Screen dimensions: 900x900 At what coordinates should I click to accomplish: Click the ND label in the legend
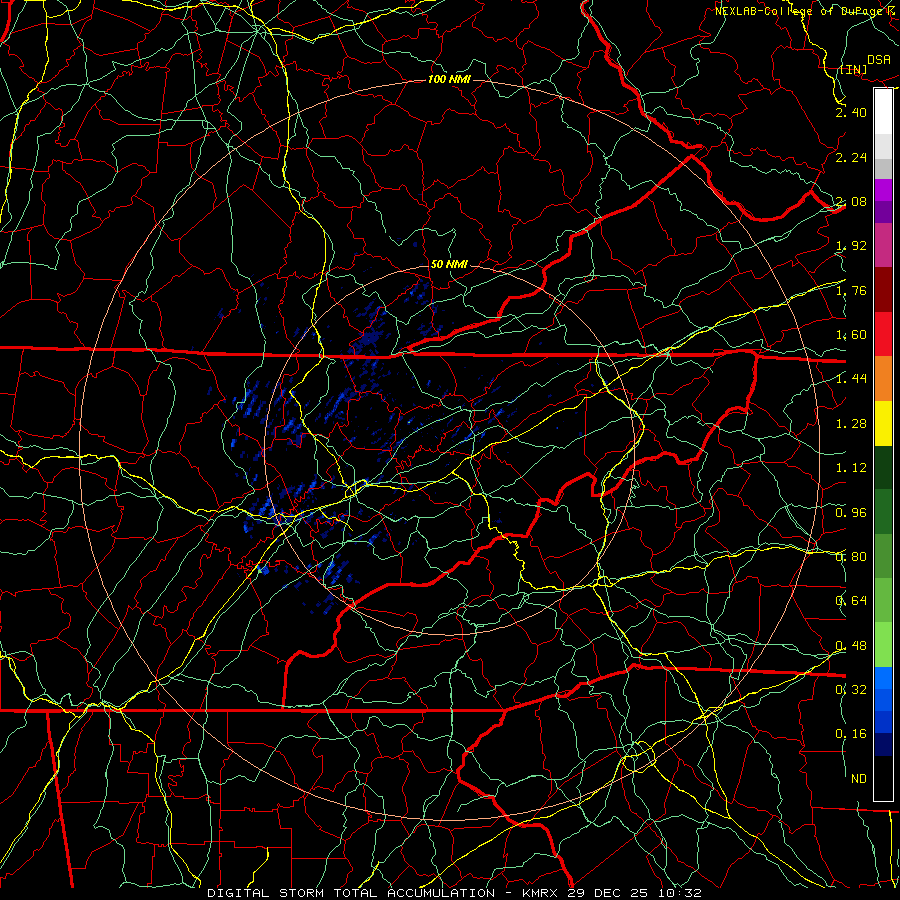859,778
